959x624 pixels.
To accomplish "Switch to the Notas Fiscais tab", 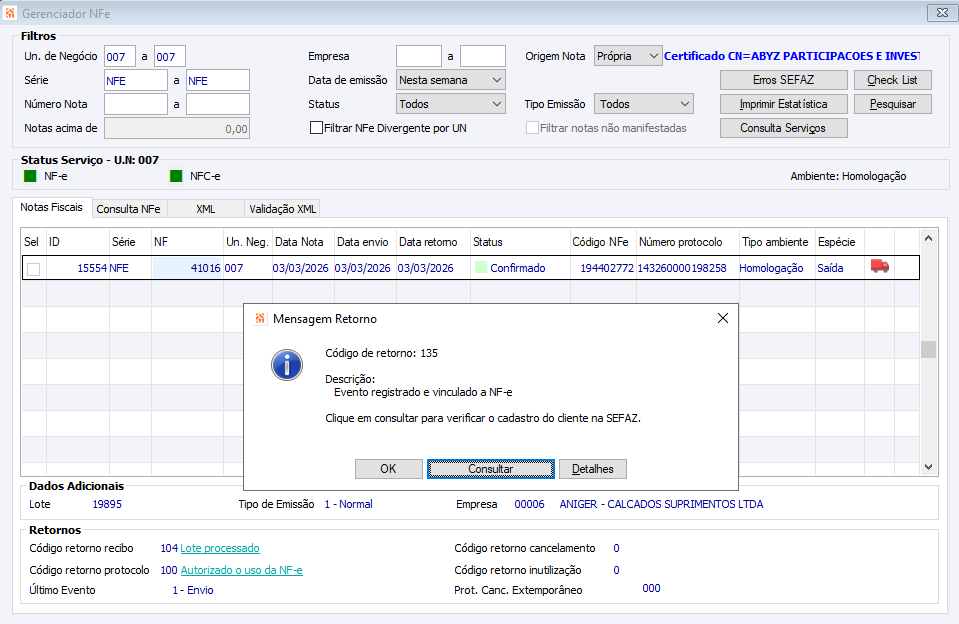I will [51, 207].
